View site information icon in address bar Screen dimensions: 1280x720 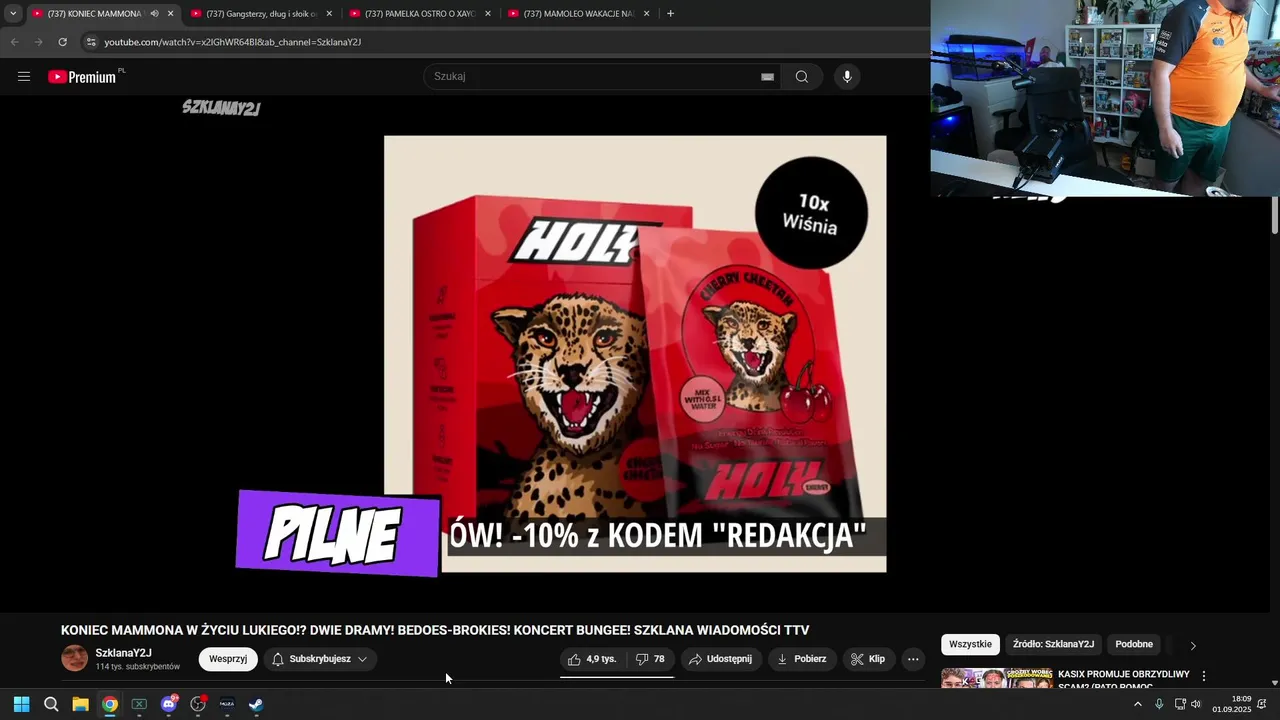point(91,42)
